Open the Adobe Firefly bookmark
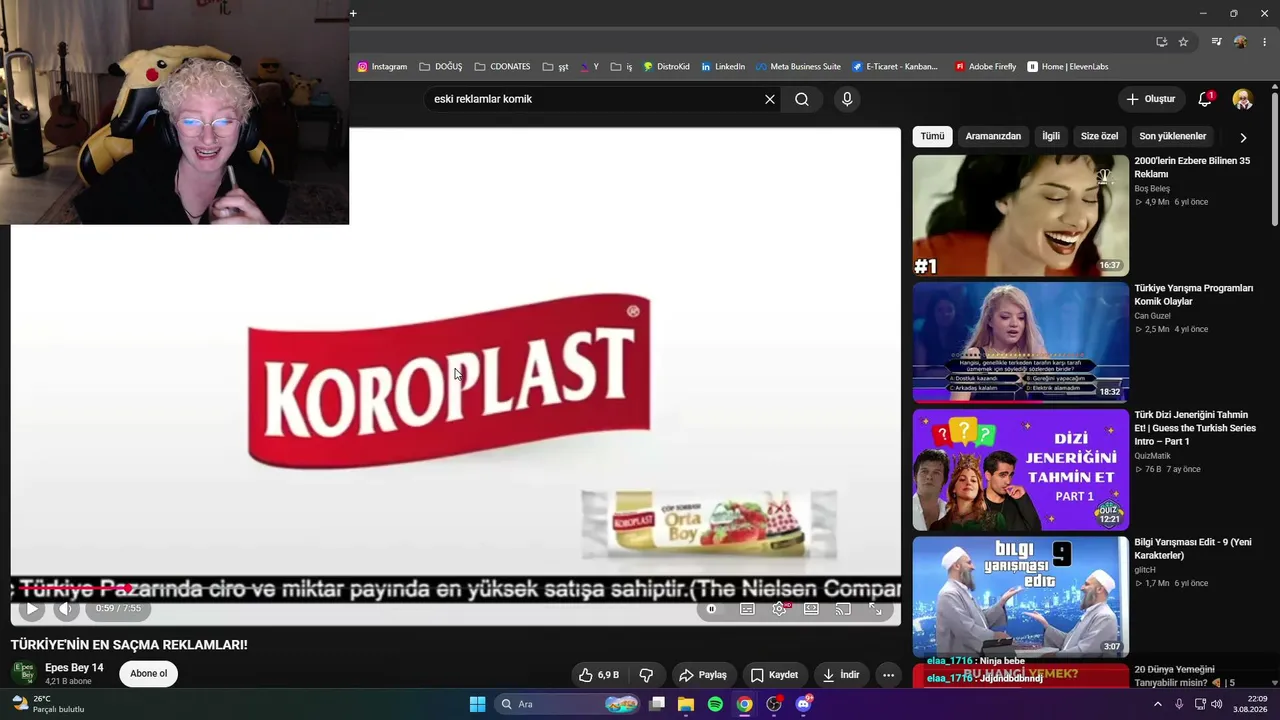1280x720 pixels. (x=985, y=67)
